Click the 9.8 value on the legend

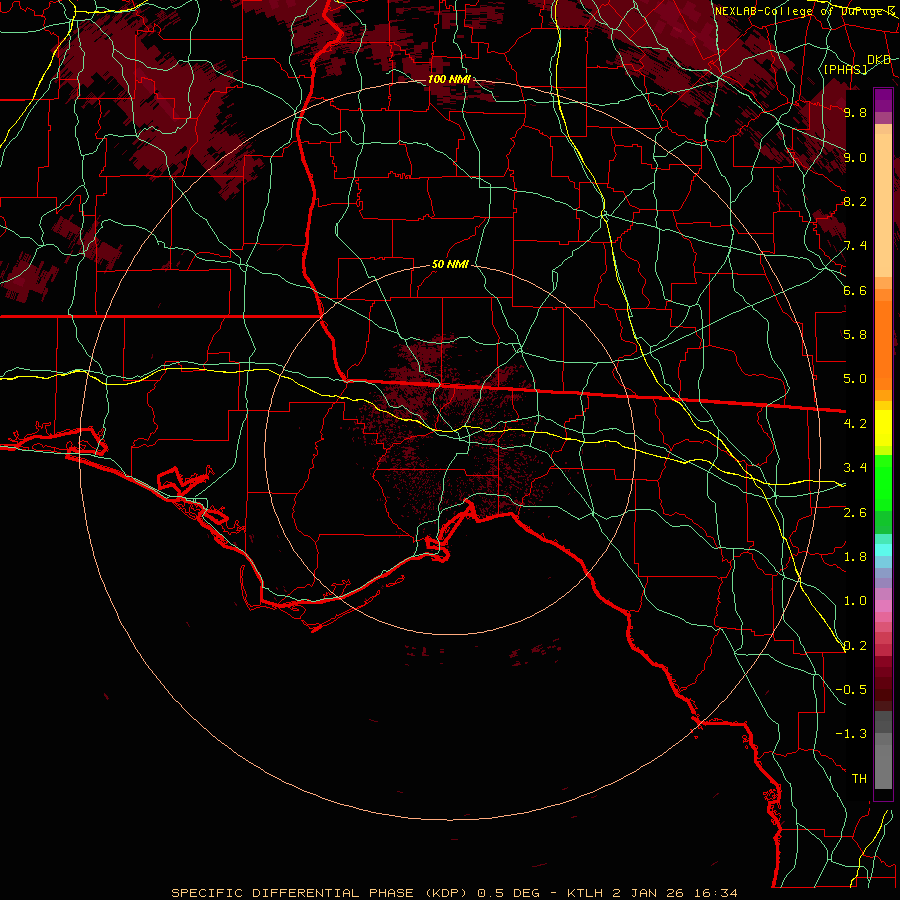855,112
